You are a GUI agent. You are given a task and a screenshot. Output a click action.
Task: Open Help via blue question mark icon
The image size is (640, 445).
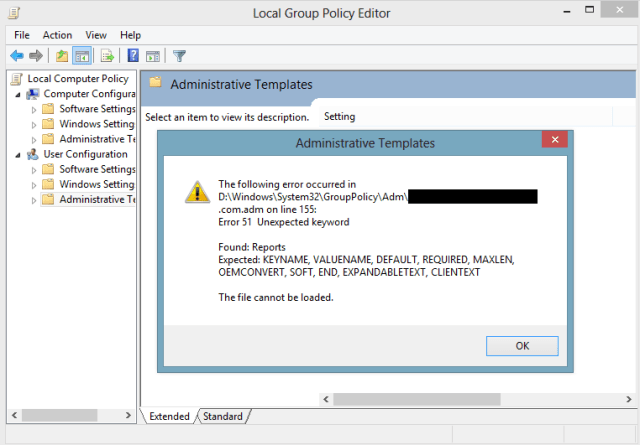pos(133,56)
